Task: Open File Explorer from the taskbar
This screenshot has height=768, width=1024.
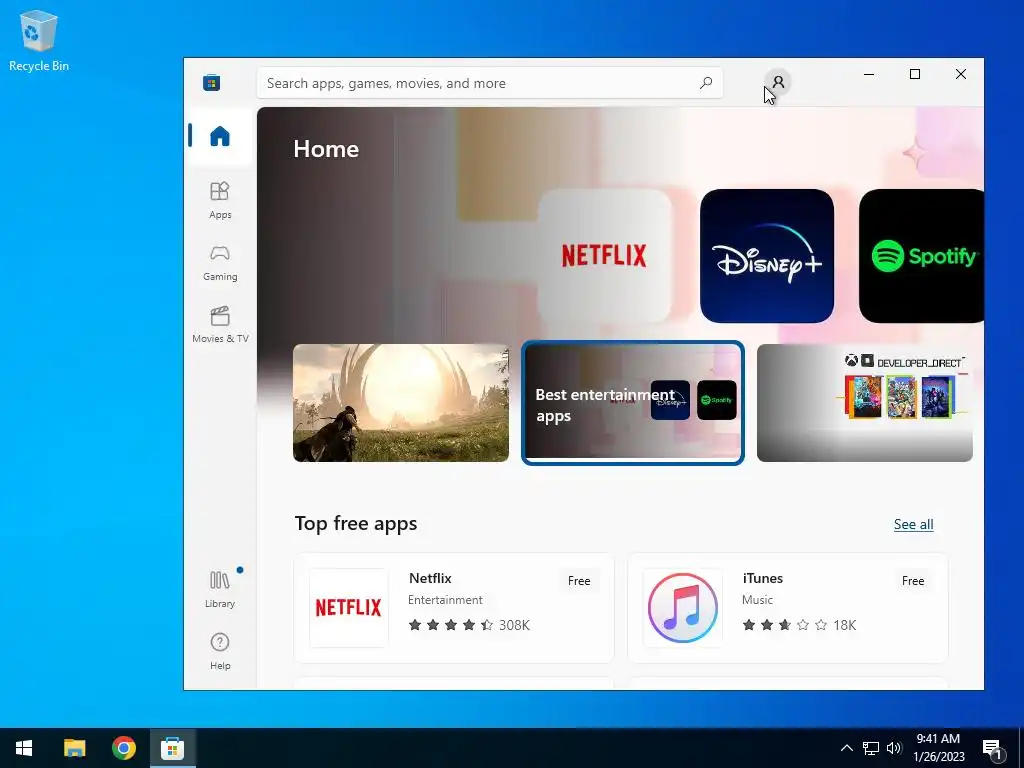Action: pos(74,748)
